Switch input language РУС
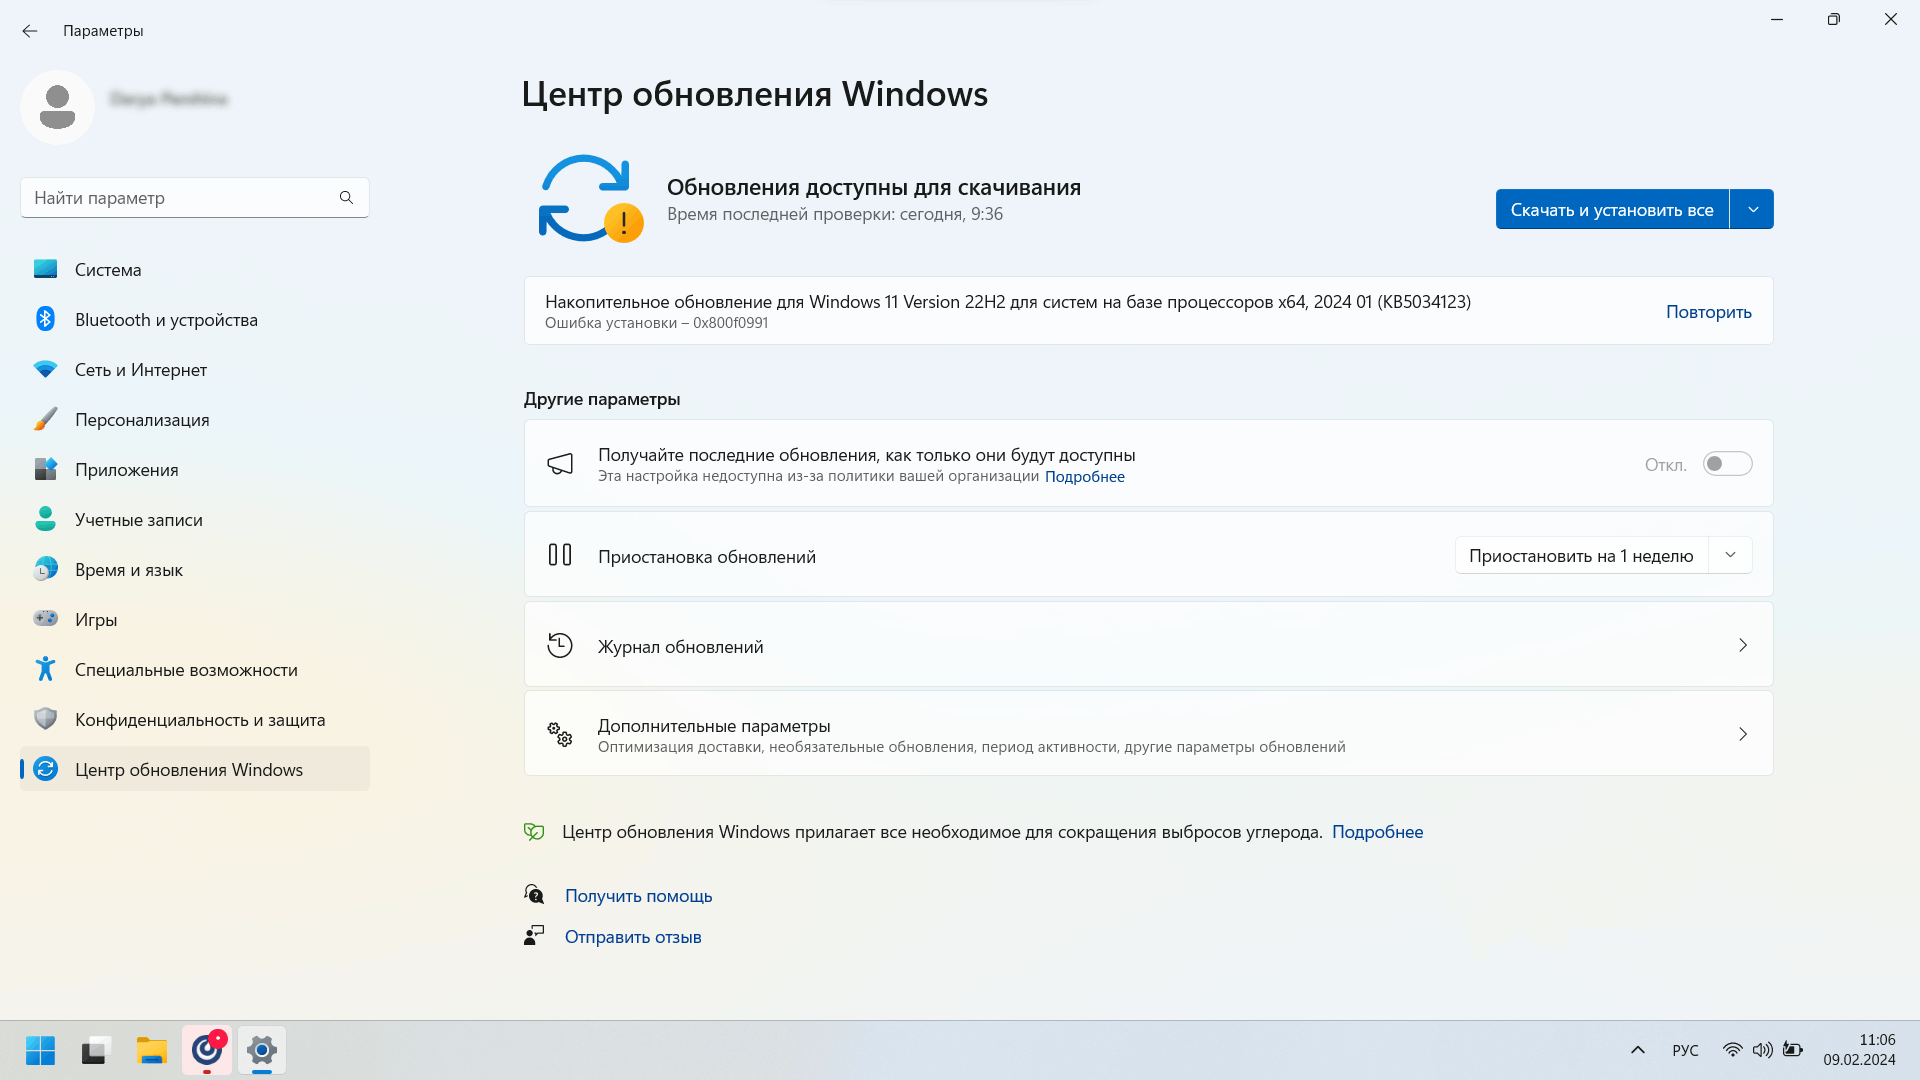The image size is (1920, 1080). click(x=1685, y=1050)
